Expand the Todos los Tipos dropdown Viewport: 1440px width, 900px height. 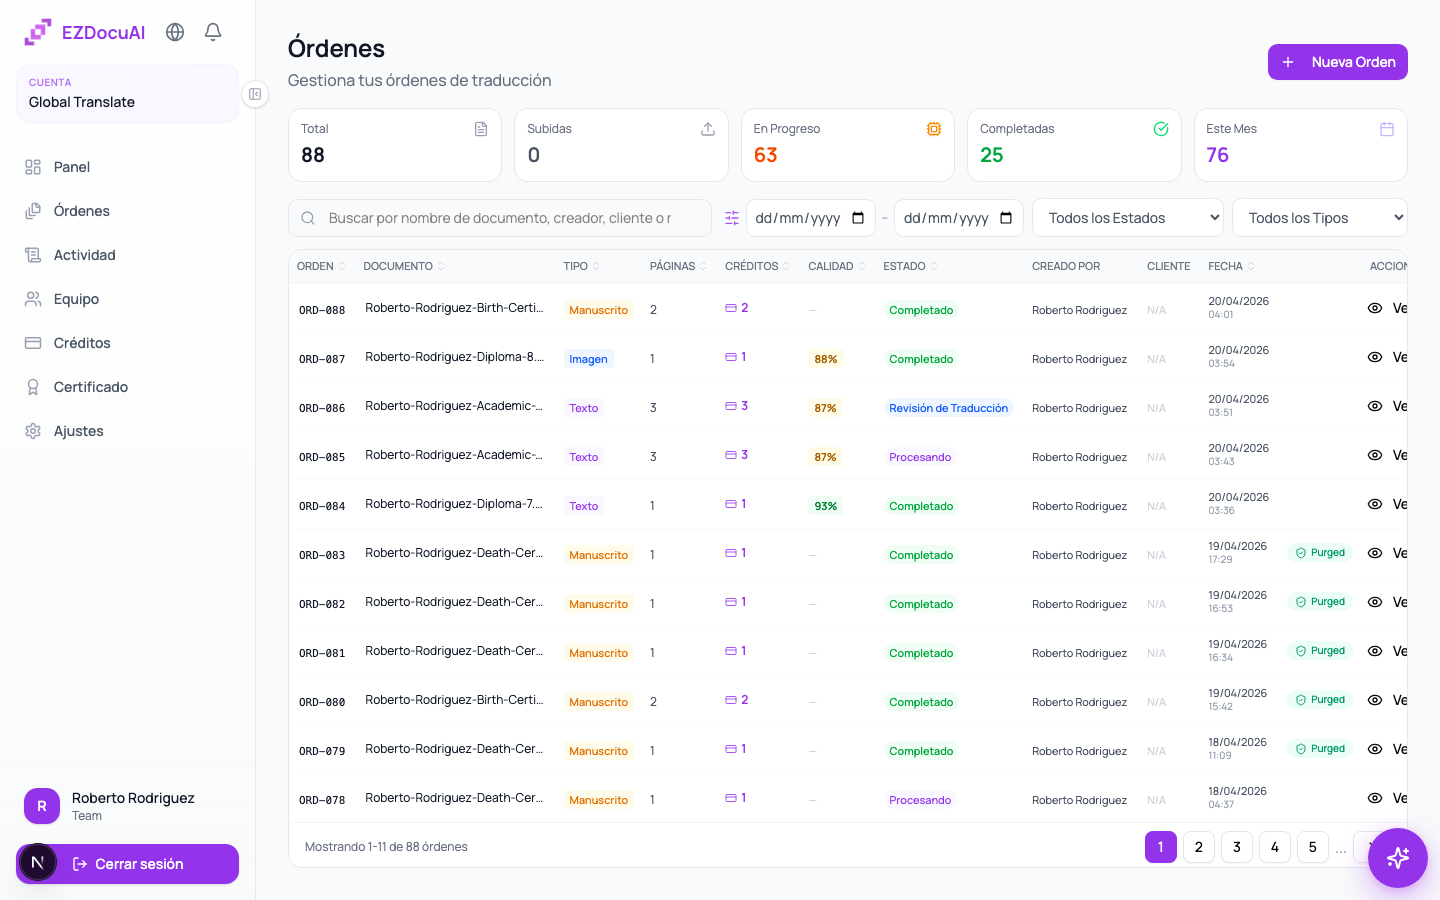1320,218
